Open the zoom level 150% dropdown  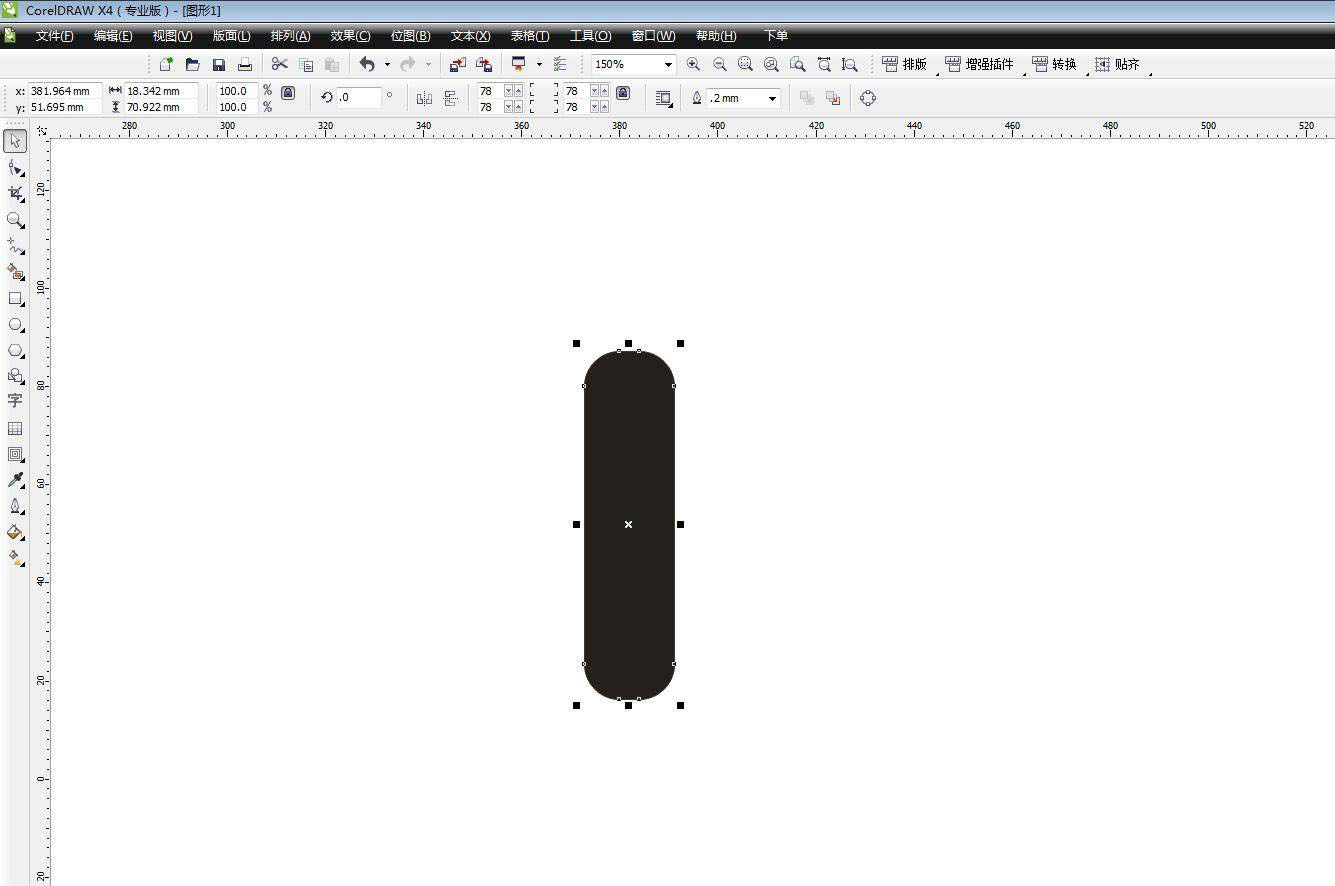(x=667, y=64)
